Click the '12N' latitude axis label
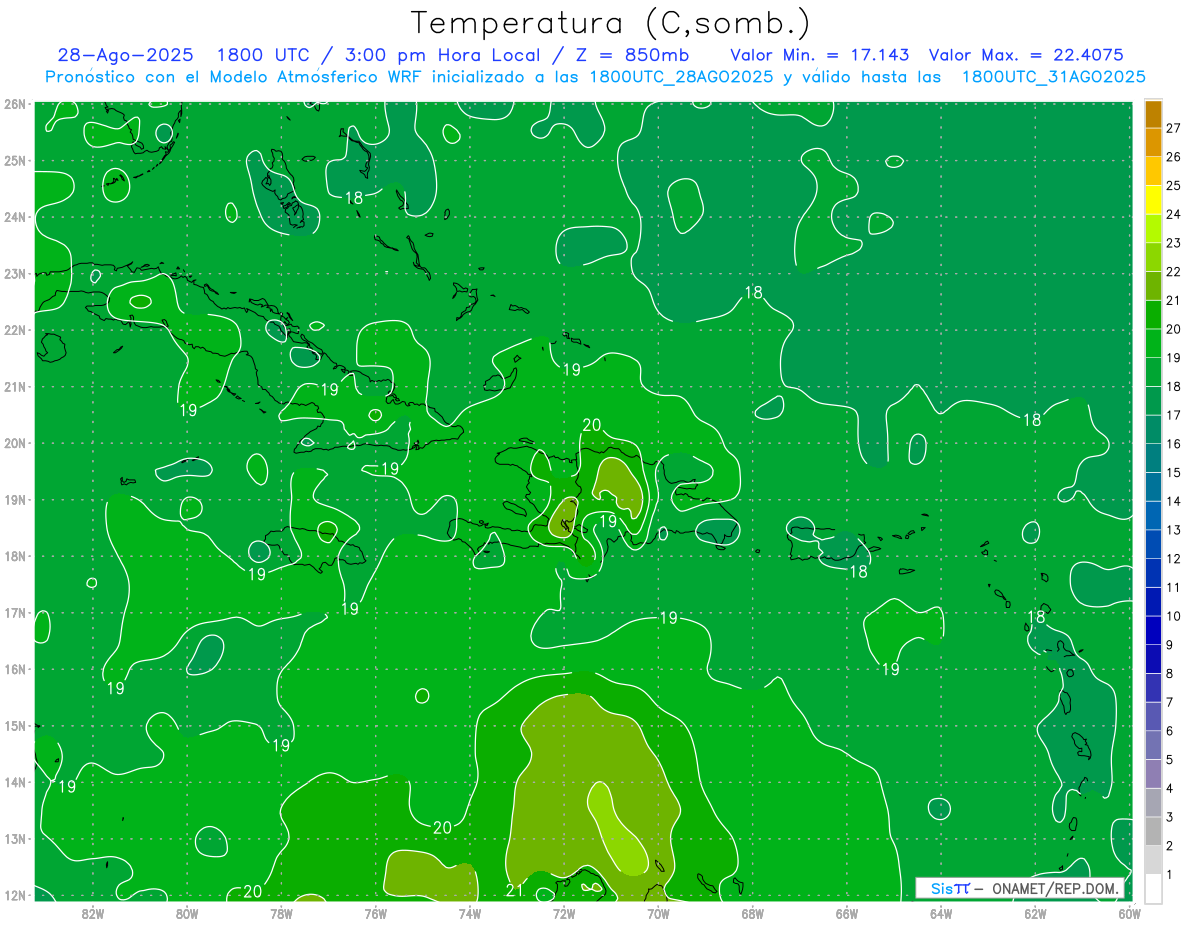 (15, 895)
